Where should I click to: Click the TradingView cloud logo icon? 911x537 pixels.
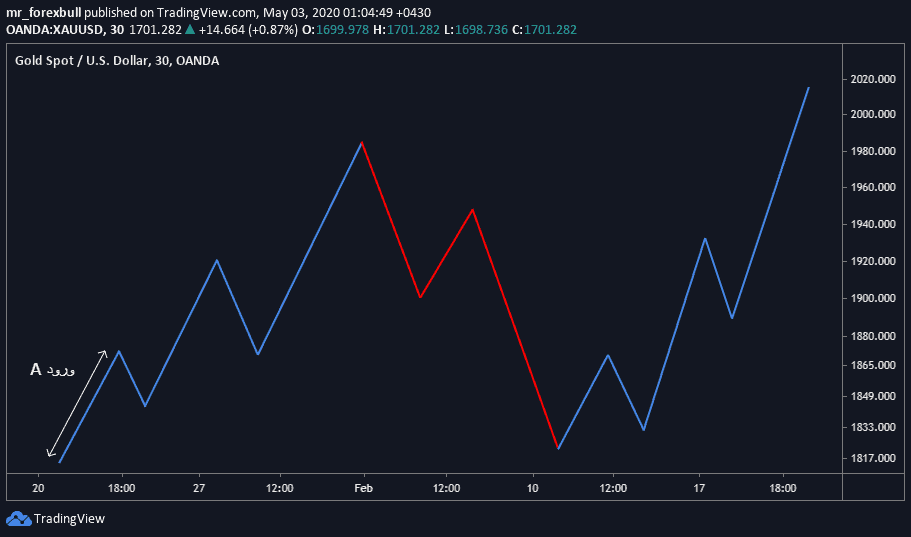coord(18,518)
